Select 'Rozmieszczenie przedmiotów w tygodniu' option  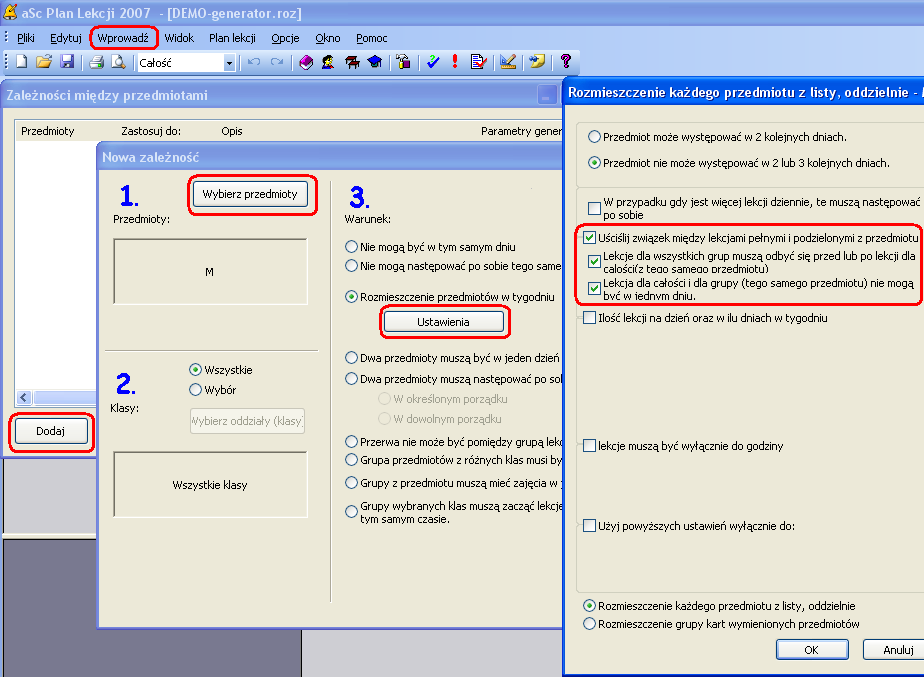coord(351,297)
